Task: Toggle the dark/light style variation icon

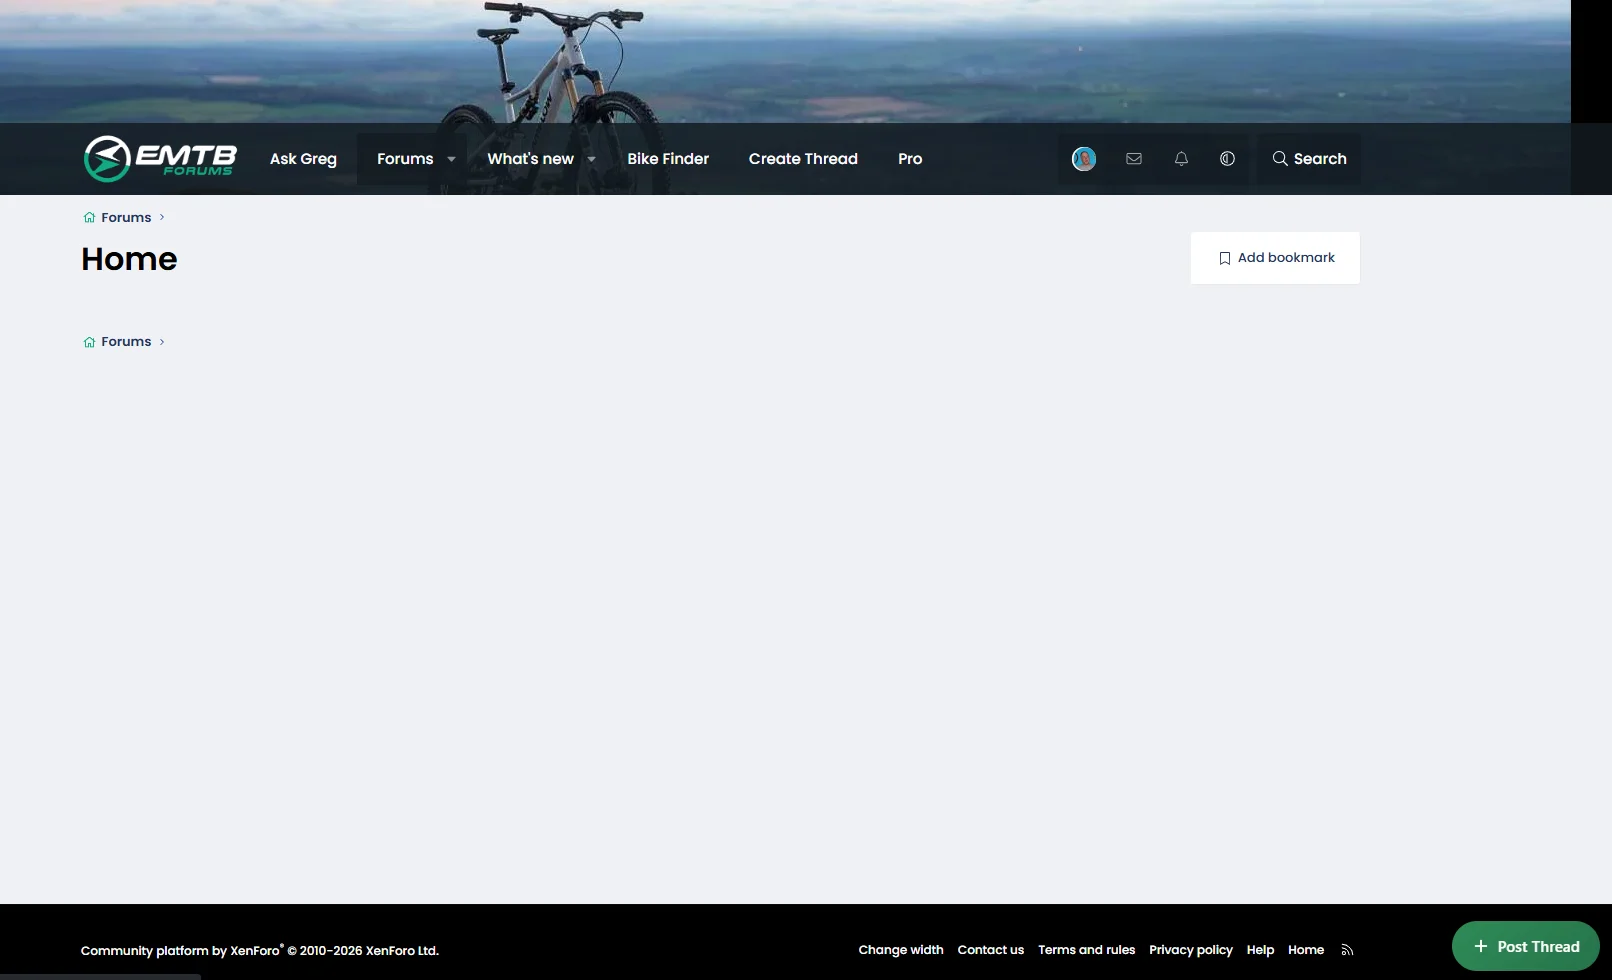Action: (x=1227, y=159)
